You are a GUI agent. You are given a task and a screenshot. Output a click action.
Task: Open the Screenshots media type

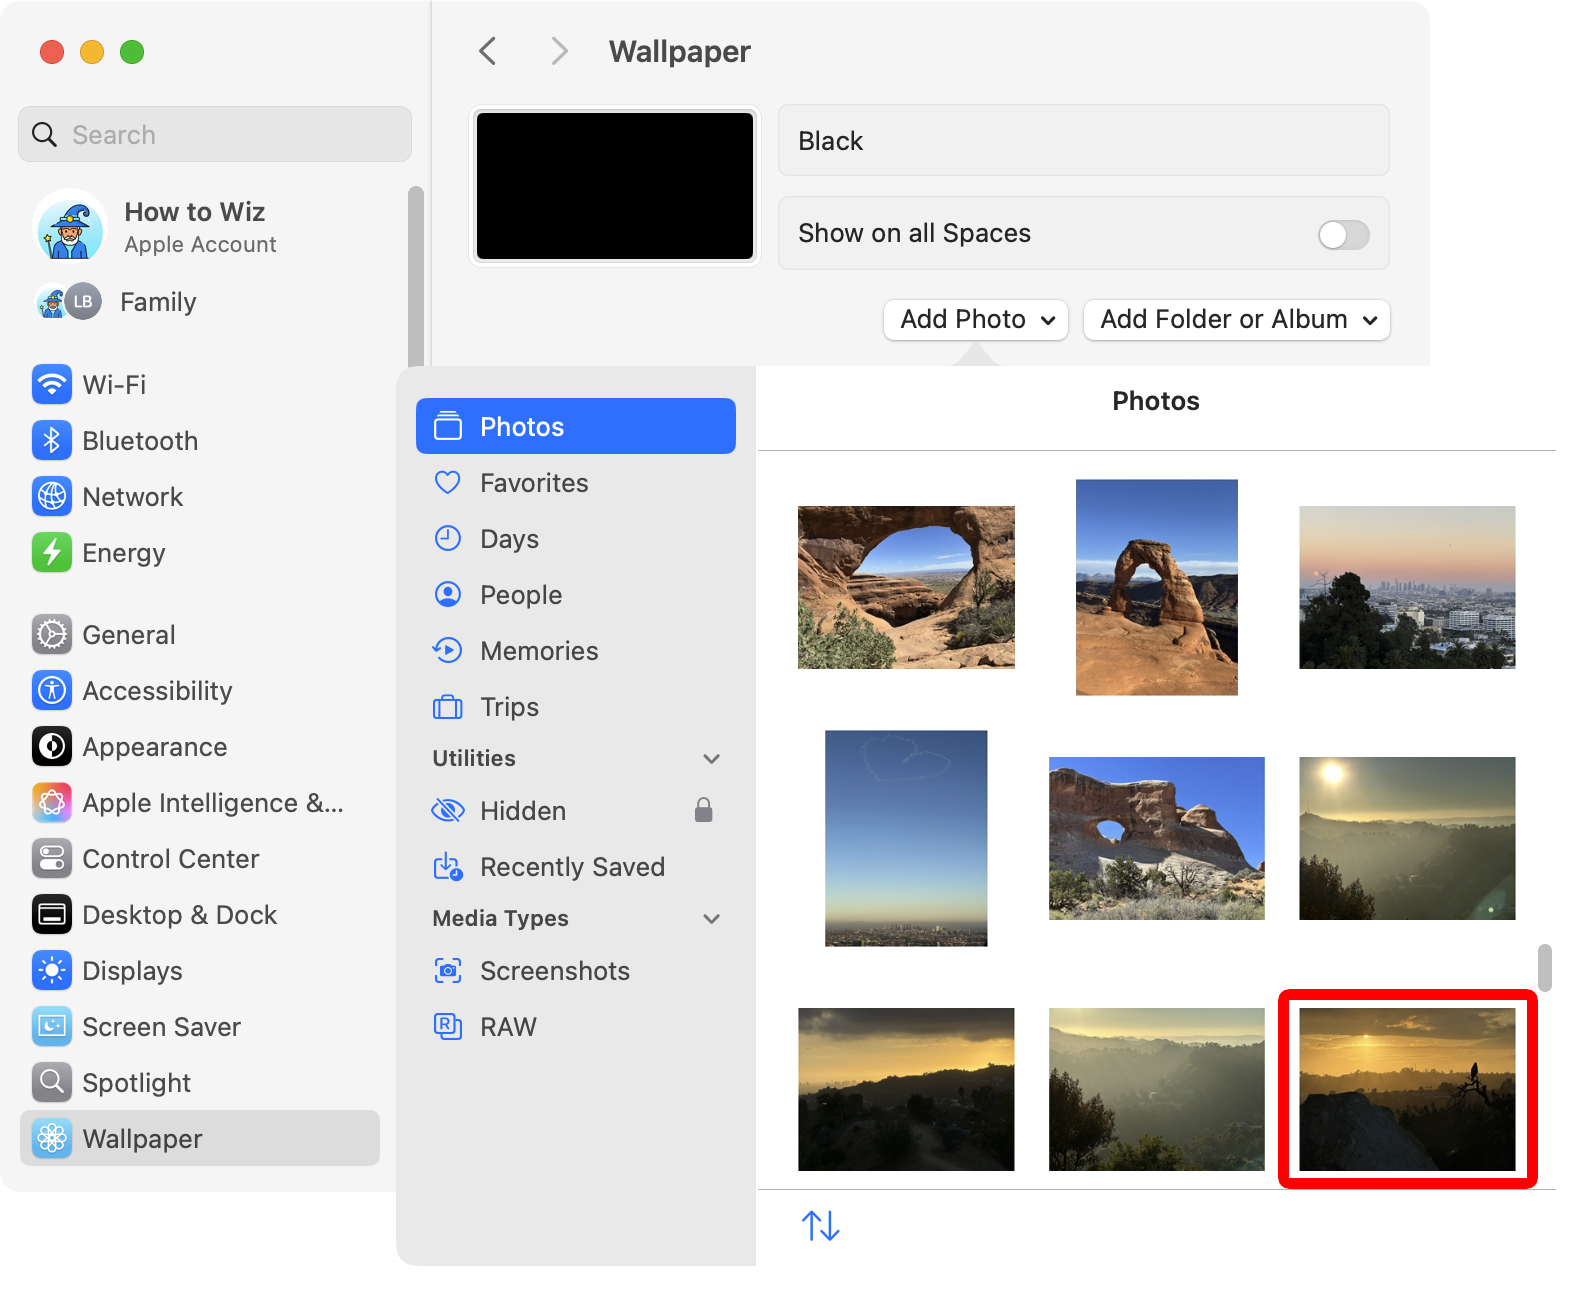(554, 971)
